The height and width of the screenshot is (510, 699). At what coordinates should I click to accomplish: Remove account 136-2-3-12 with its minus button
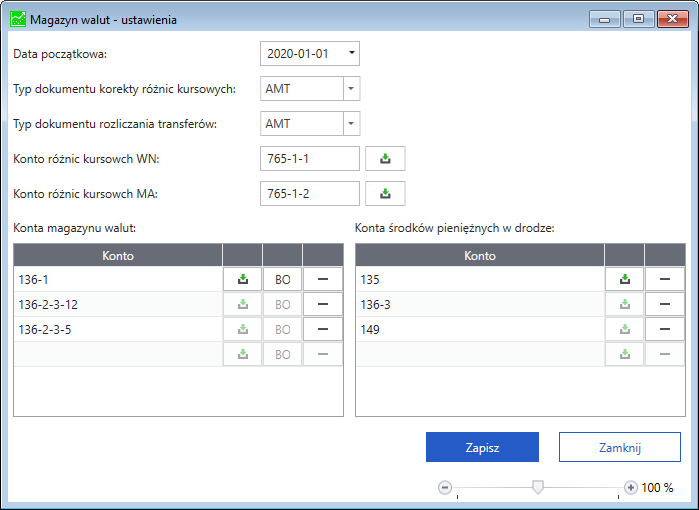322,304
